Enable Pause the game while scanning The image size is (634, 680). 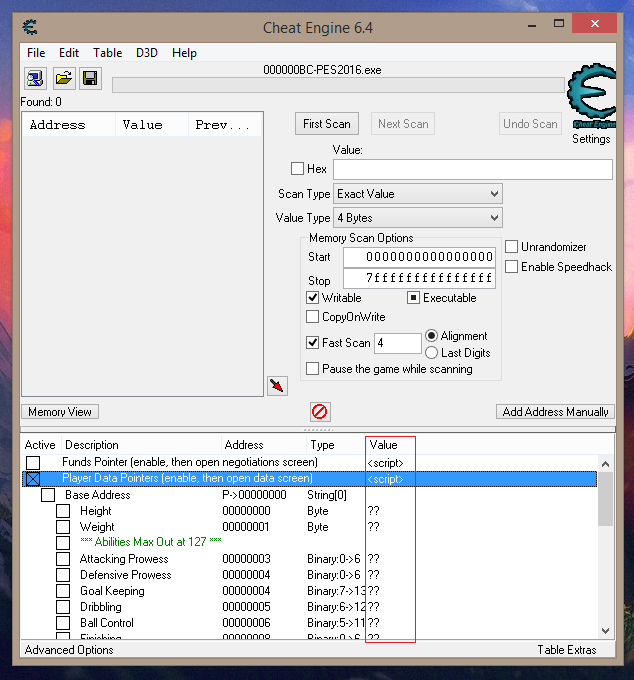[x=312, y=369]
